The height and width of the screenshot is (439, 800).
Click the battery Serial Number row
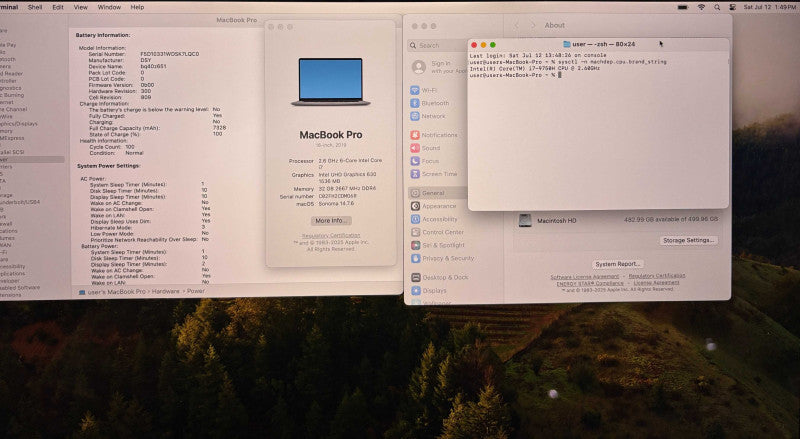(144, 54)
